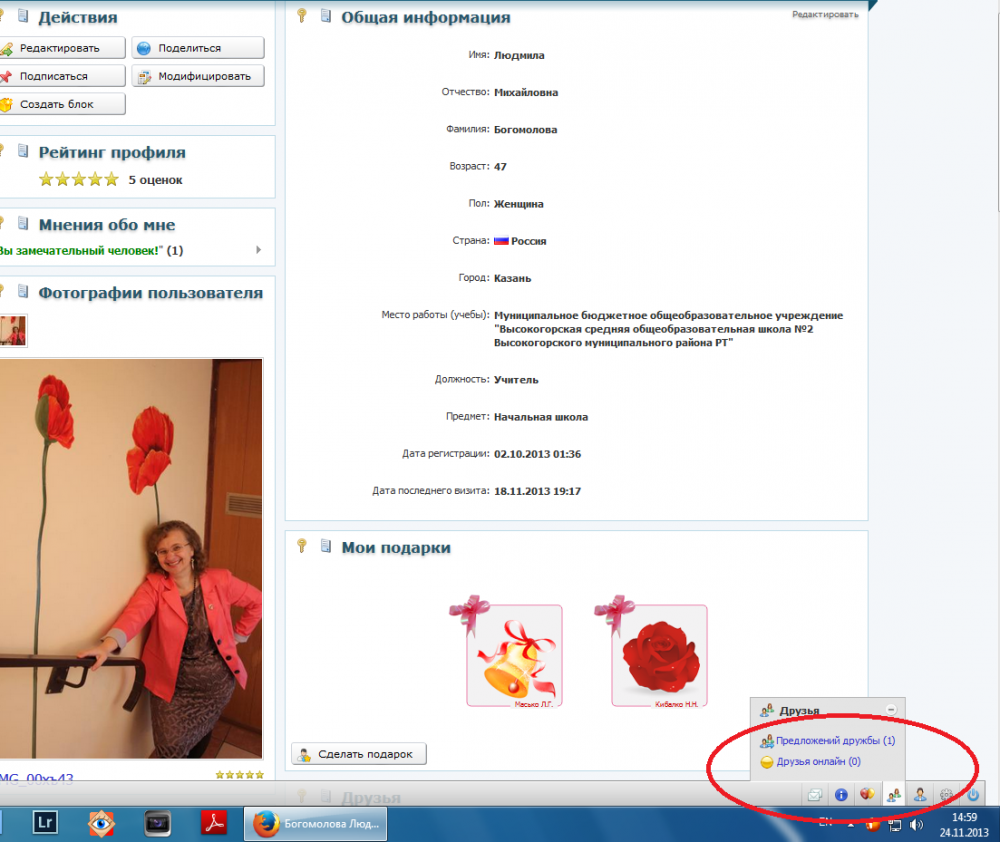Click the volume speaker tray icon
This screenshot has height=842, width=1000.
click(916, 825)
